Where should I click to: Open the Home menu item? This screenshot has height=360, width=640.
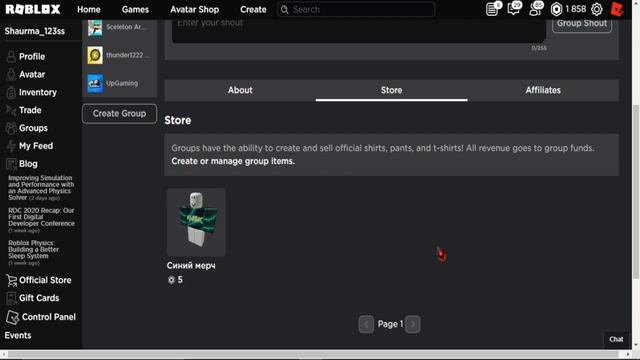point(89,9)
